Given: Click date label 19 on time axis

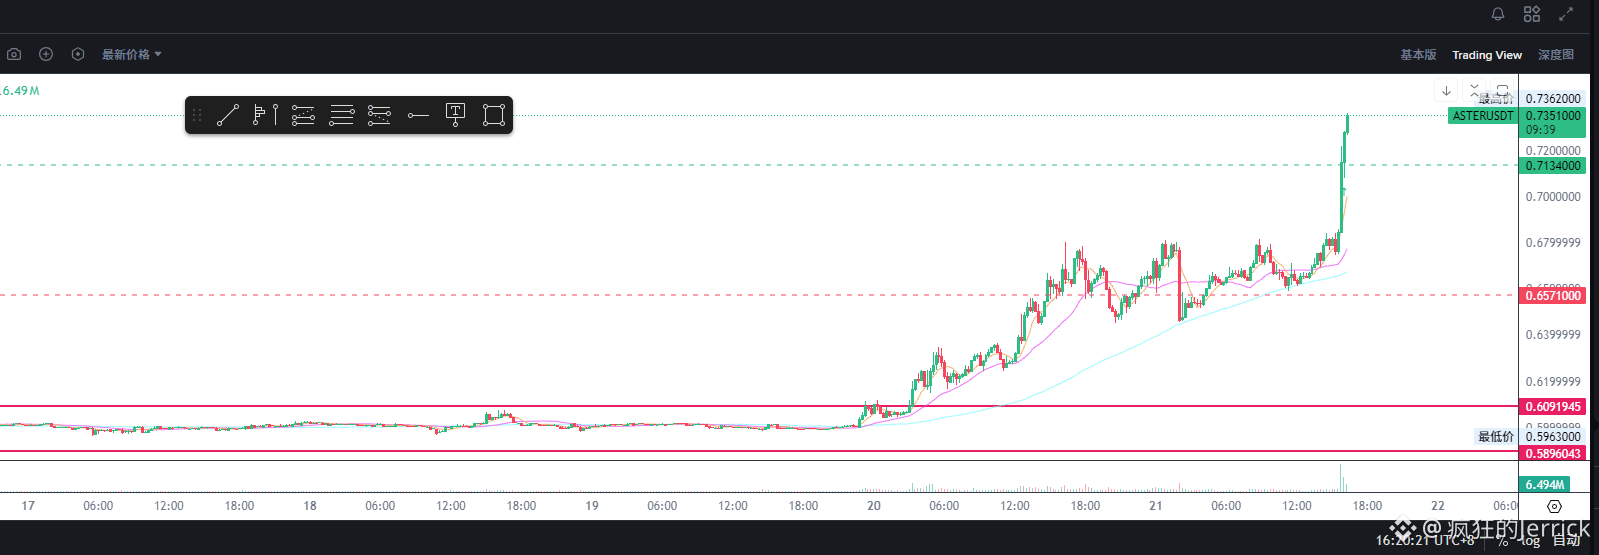Looking at the screenshot, I should pyautogui.click(x=592, y=506).
